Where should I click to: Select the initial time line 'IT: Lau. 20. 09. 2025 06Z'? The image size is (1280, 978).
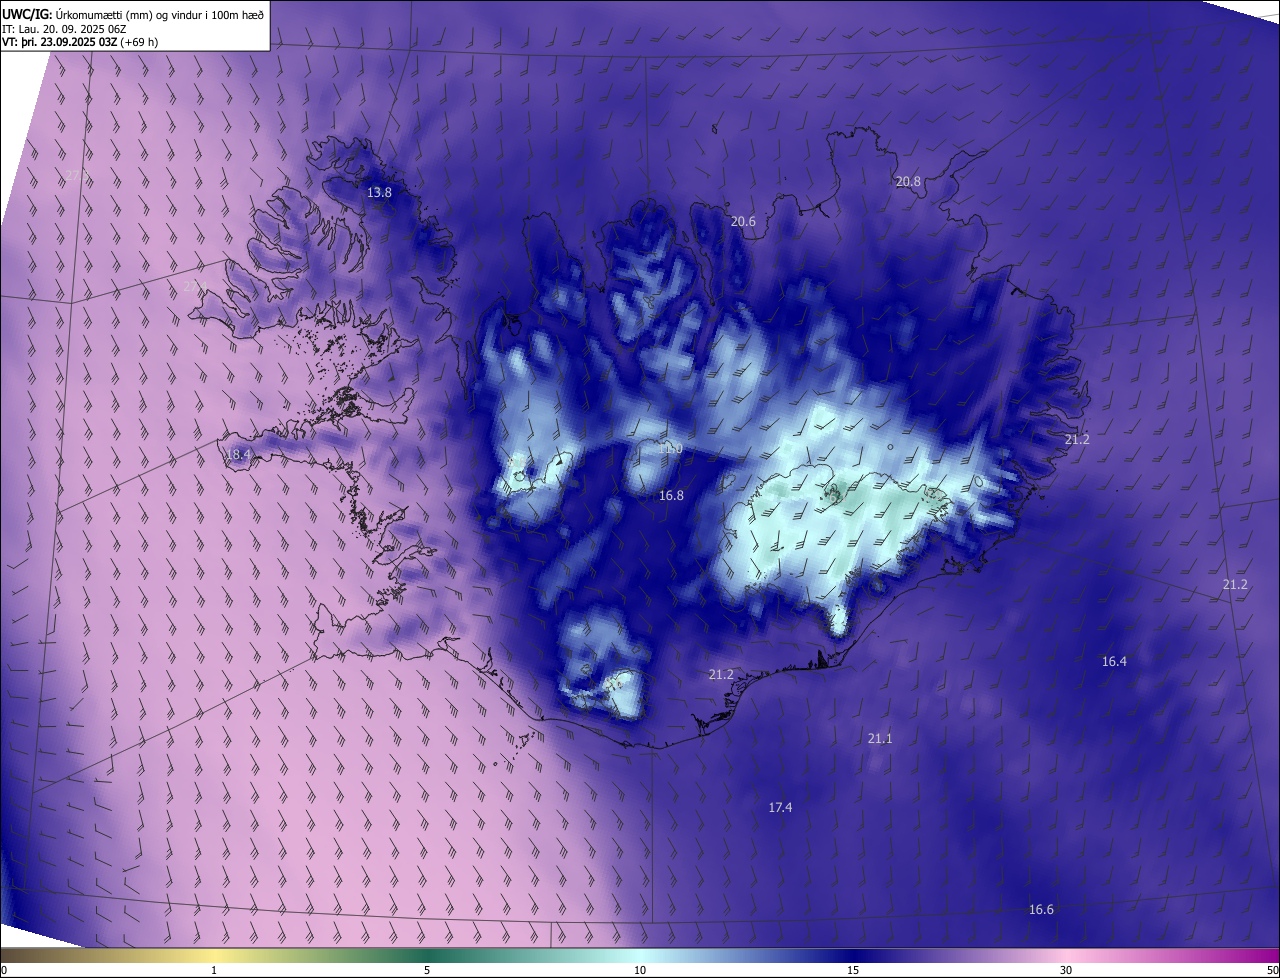[x=63, y=28]
